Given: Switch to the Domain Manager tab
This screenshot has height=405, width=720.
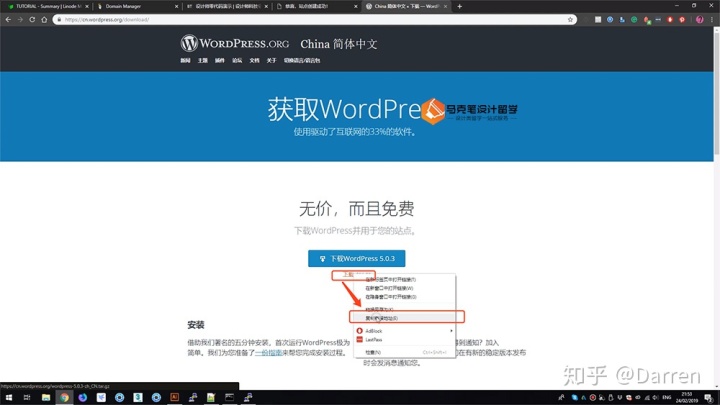Looking at the screenshot, I should (136, 6).
